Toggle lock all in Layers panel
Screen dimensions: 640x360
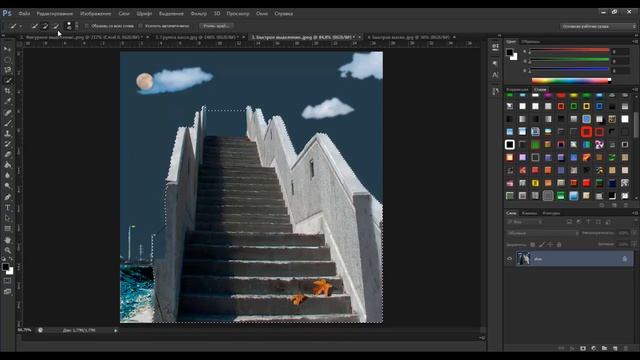click(559, 244)
